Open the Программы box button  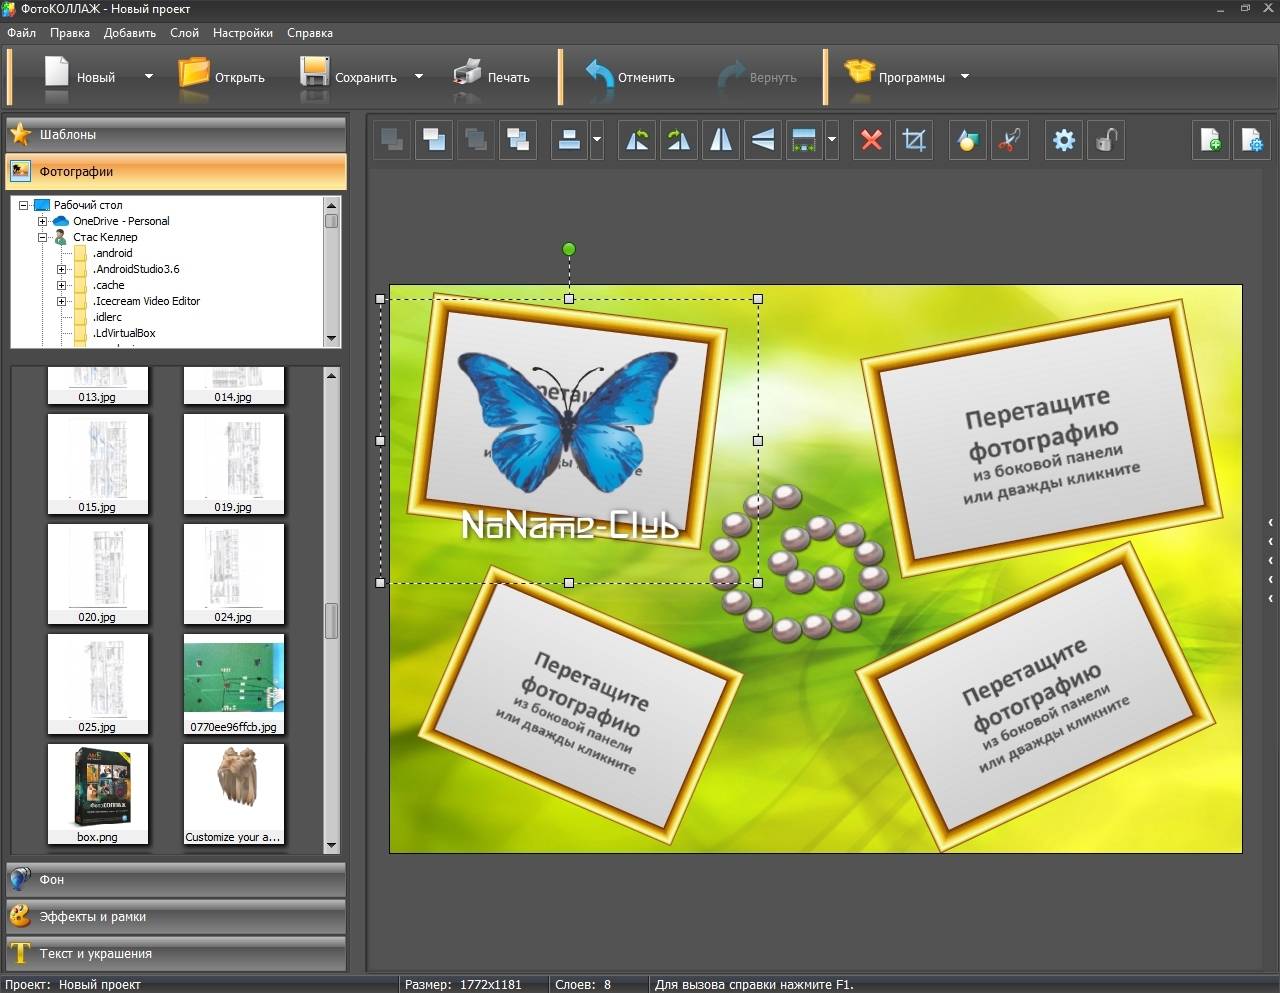click(894, 76)
